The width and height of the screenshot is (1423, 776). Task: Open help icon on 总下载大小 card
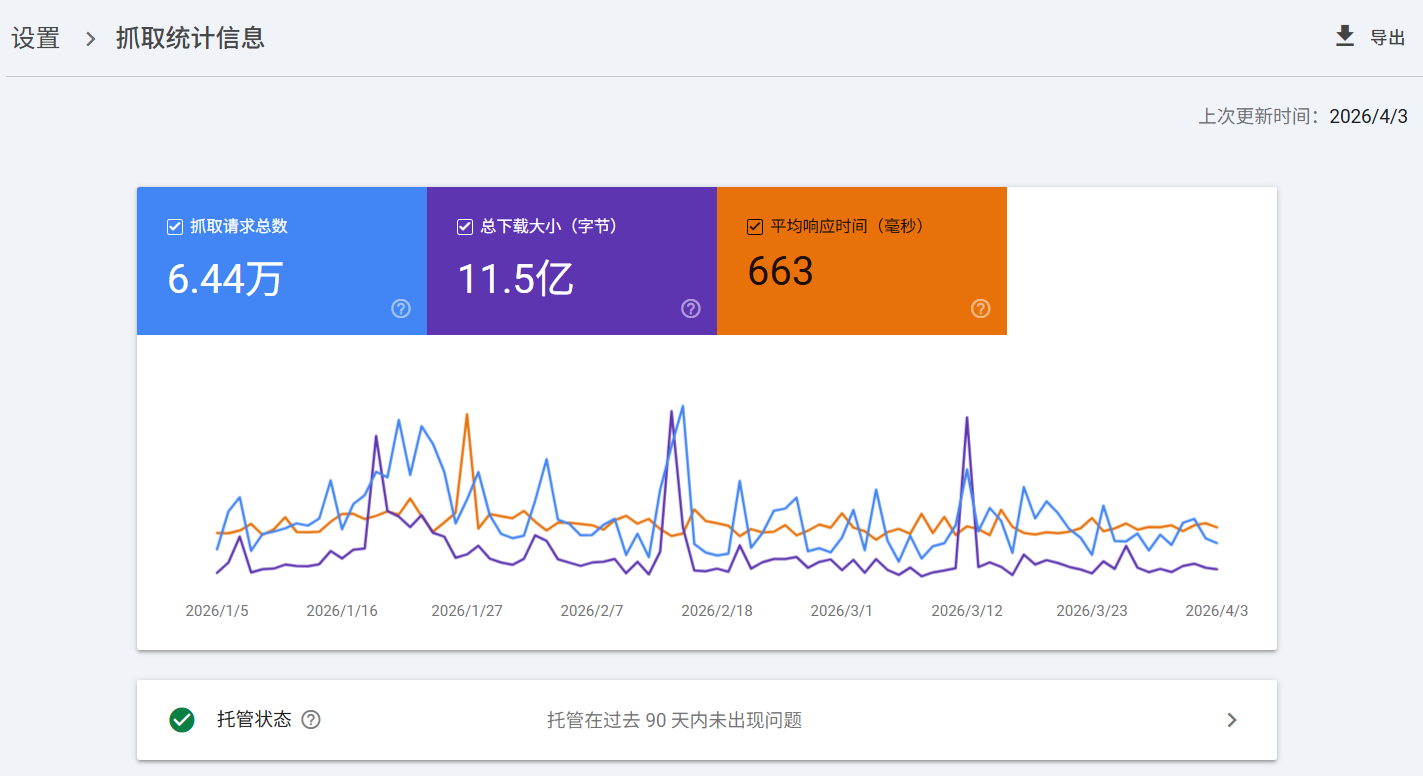click(691, 308)
